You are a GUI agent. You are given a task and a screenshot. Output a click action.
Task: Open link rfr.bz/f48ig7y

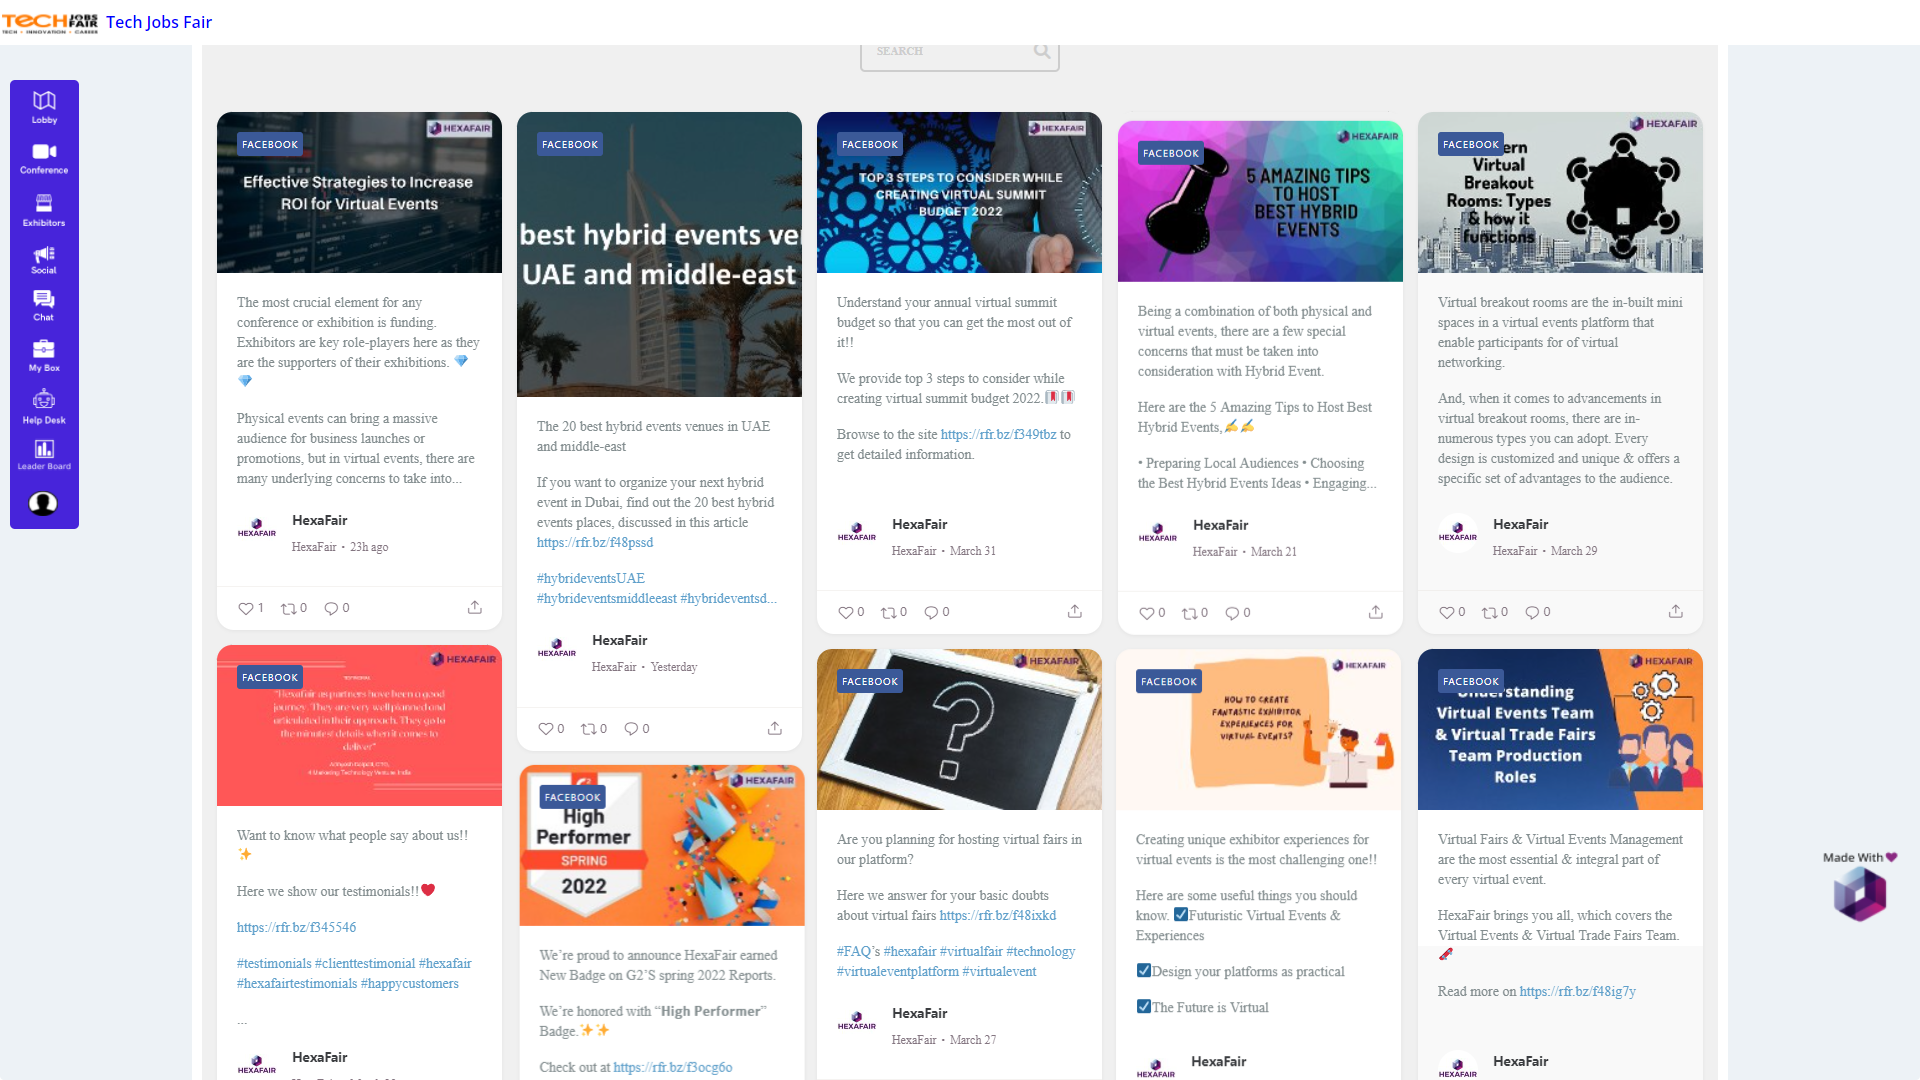[x=1578, y=992]
